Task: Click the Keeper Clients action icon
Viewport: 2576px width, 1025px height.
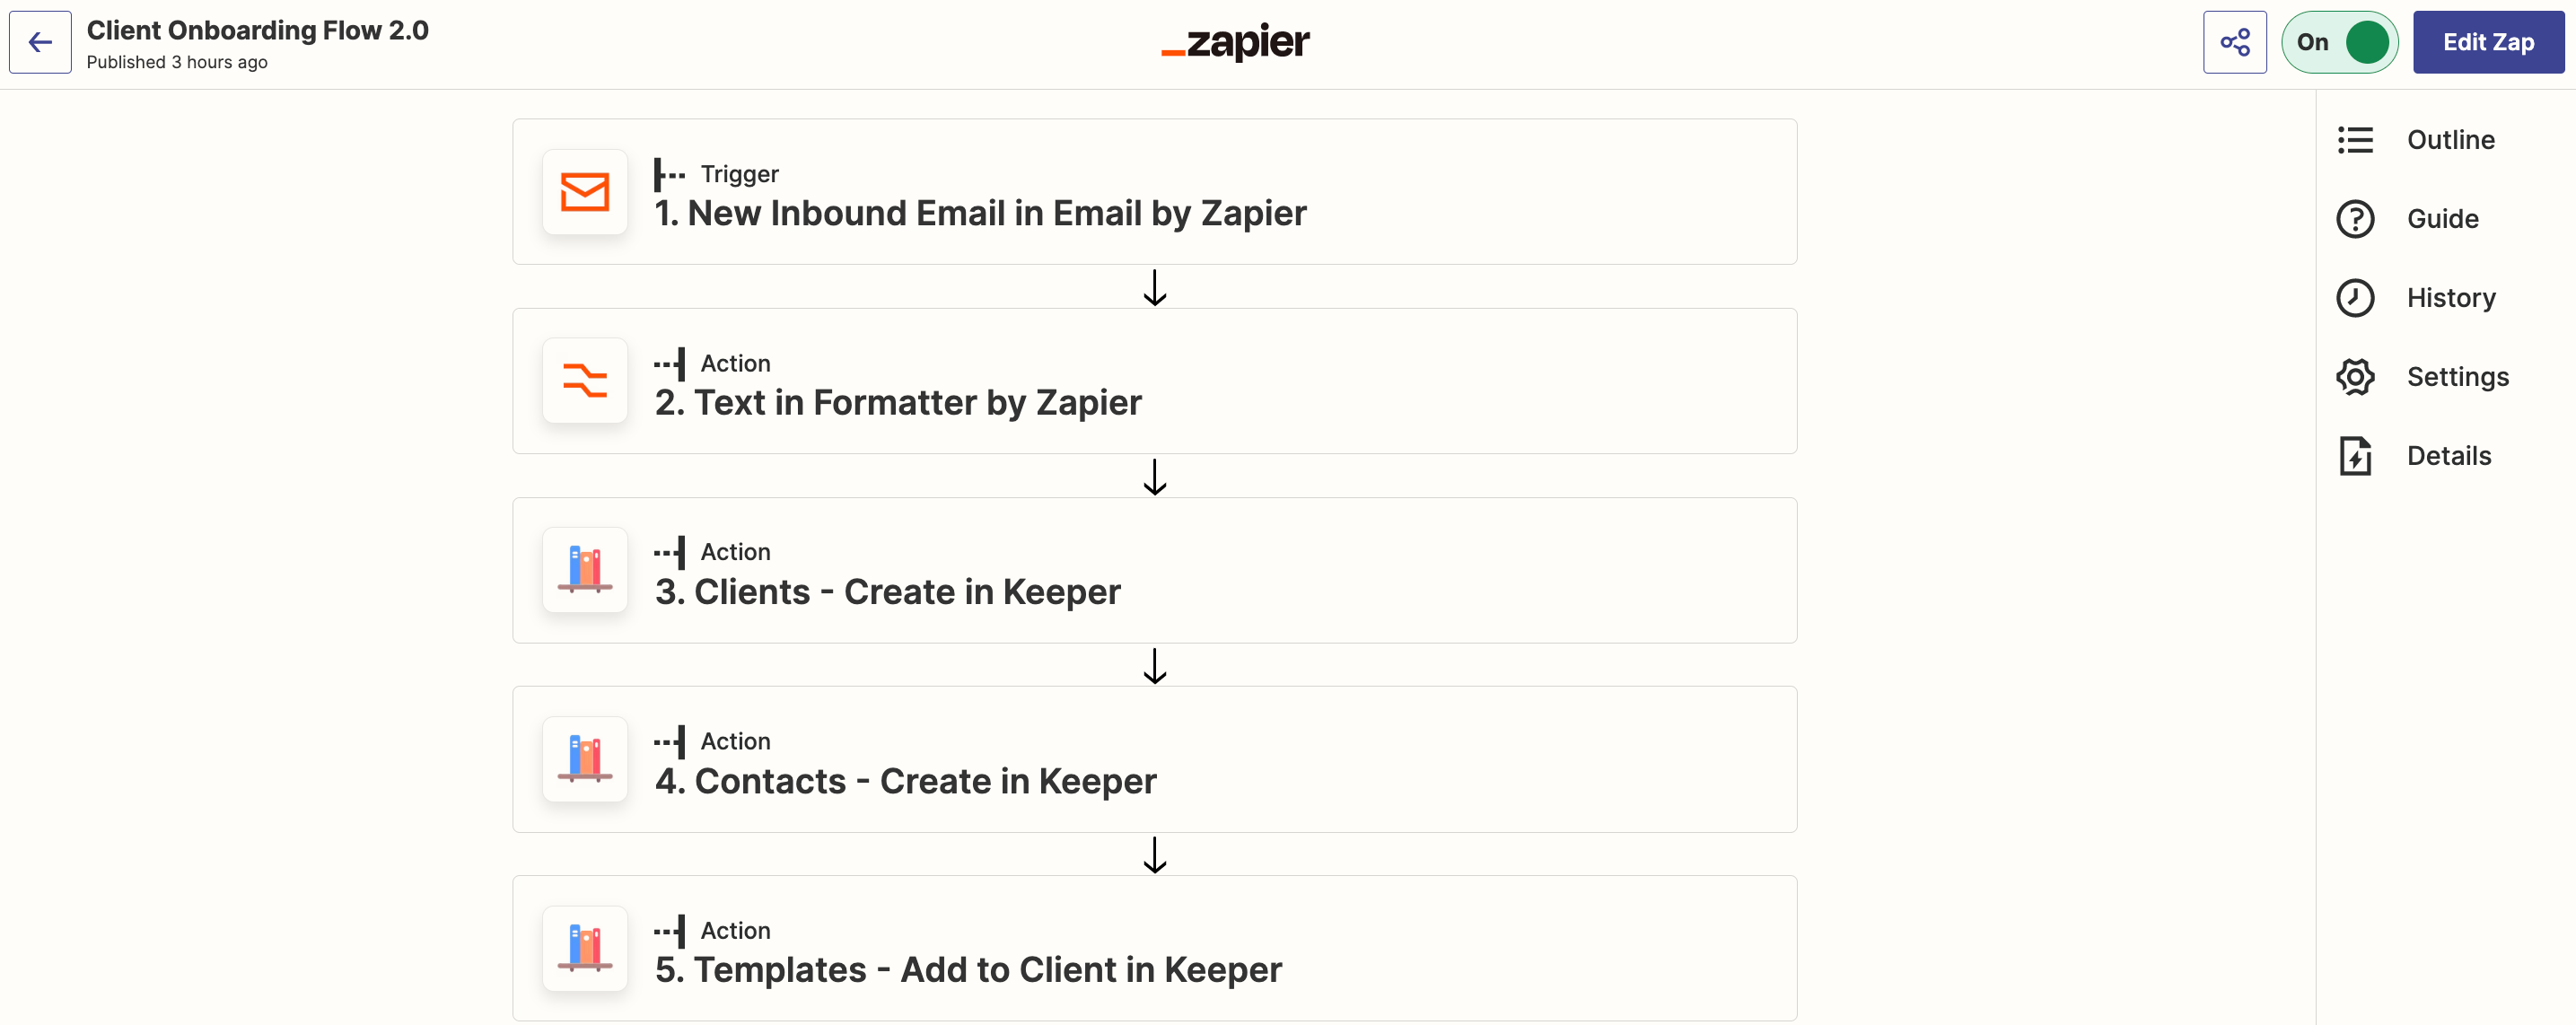Action: [585, 574]
